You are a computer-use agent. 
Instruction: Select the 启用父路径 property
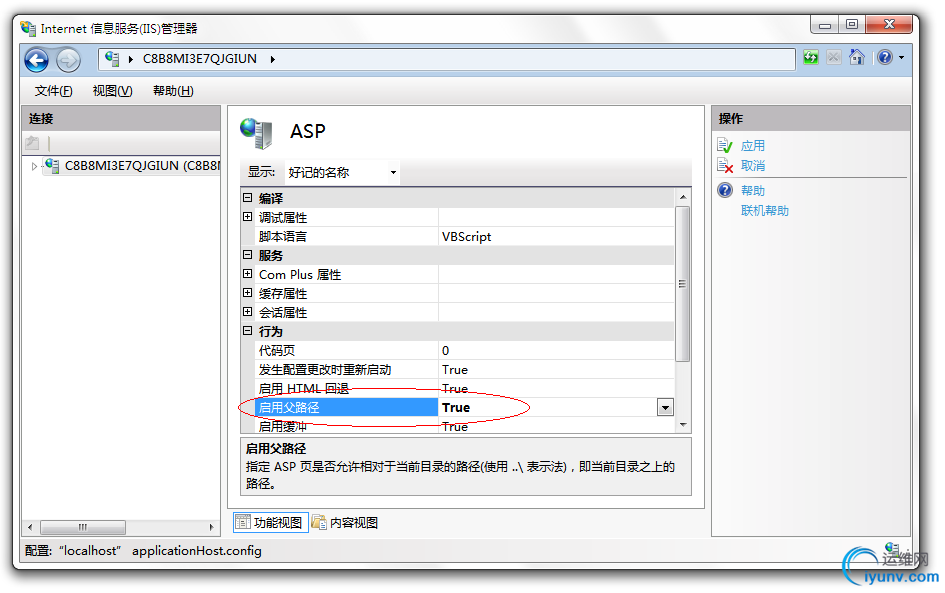pyautogui.click(x=348, y=408)
